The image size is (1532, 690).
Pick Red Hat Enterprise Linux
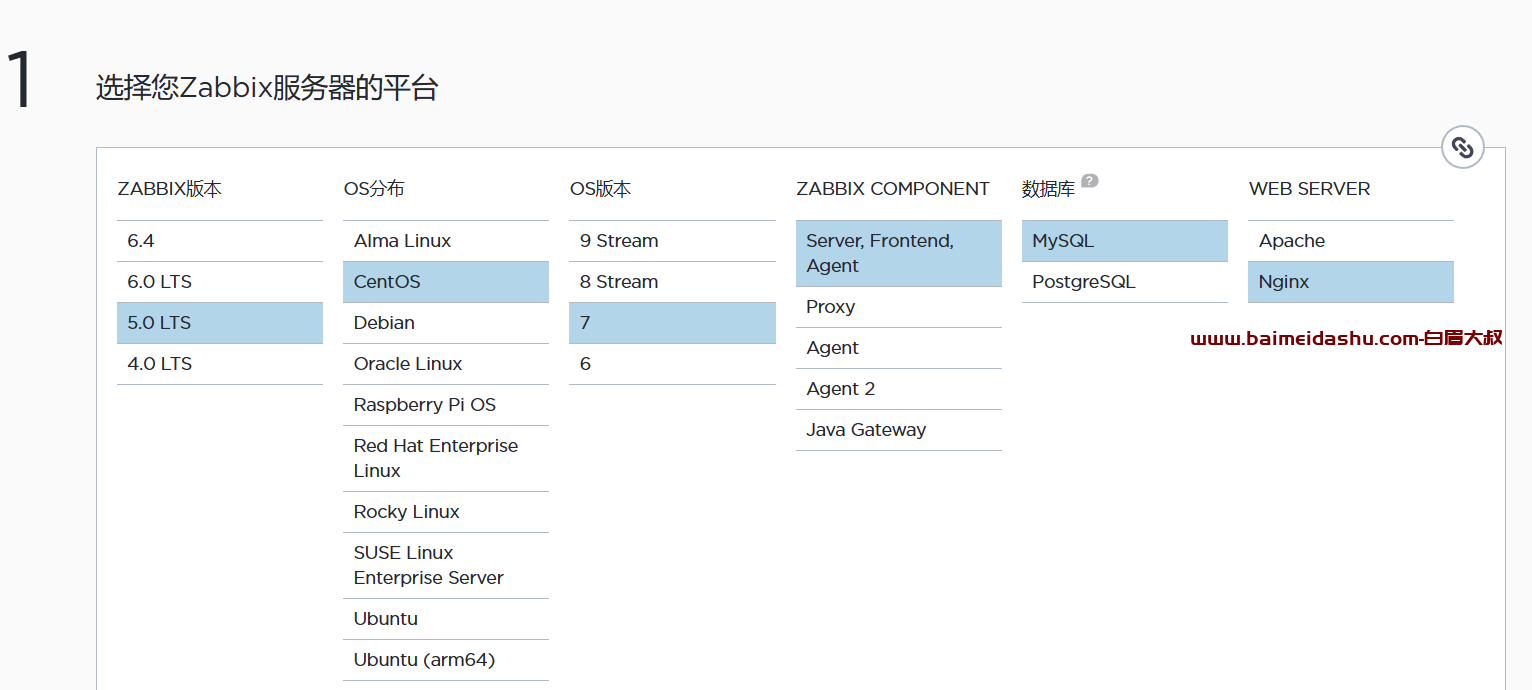446,458
